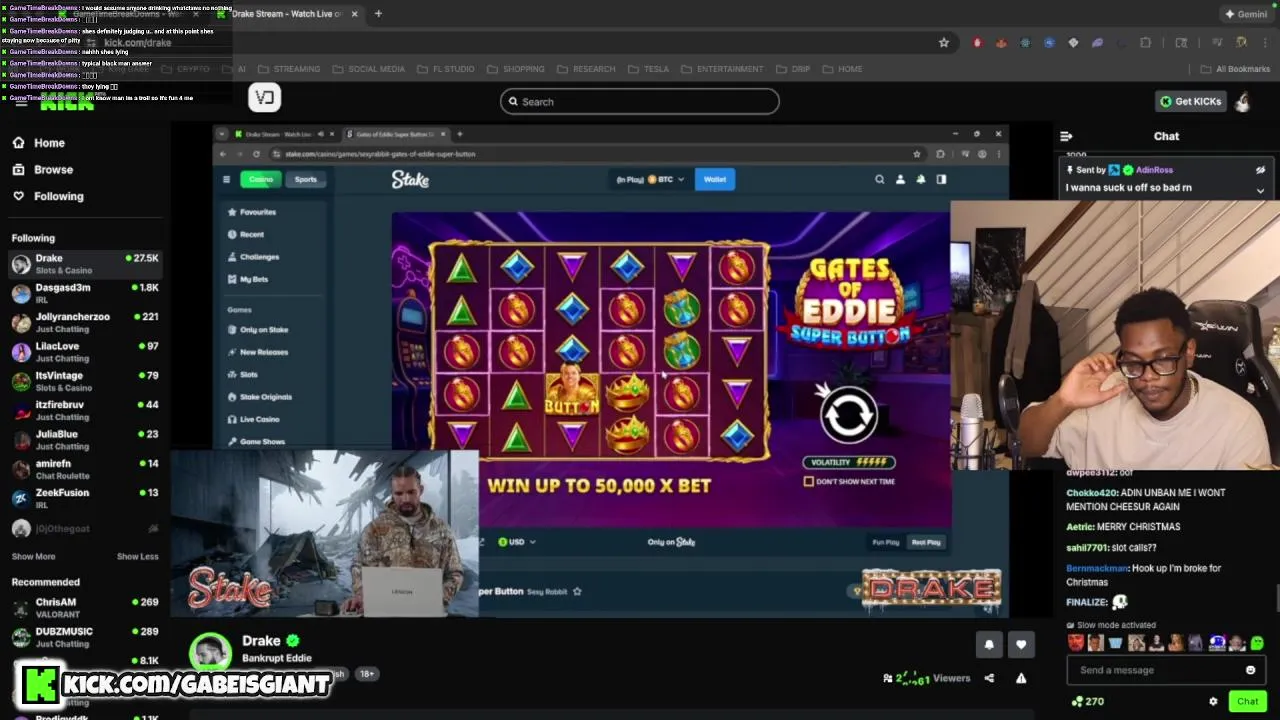Image resolution: width=1280 pixels, height=720 pixels.
Task: Click the Kick sidebar Home icon
Action: tap(18, 143)
